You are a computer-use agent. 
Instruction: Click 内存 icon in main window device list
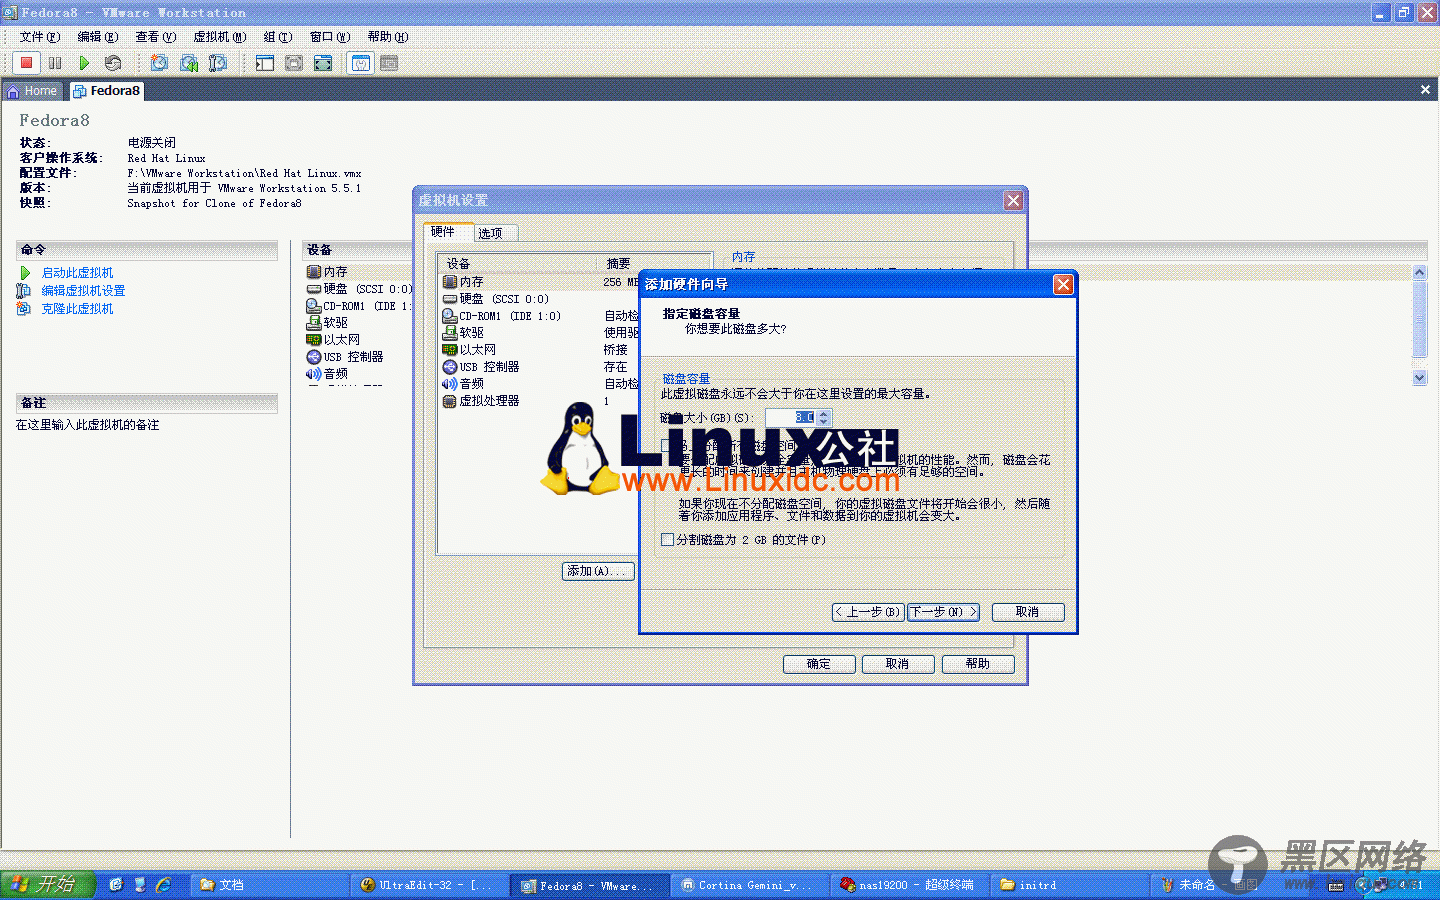click(314, 272)
